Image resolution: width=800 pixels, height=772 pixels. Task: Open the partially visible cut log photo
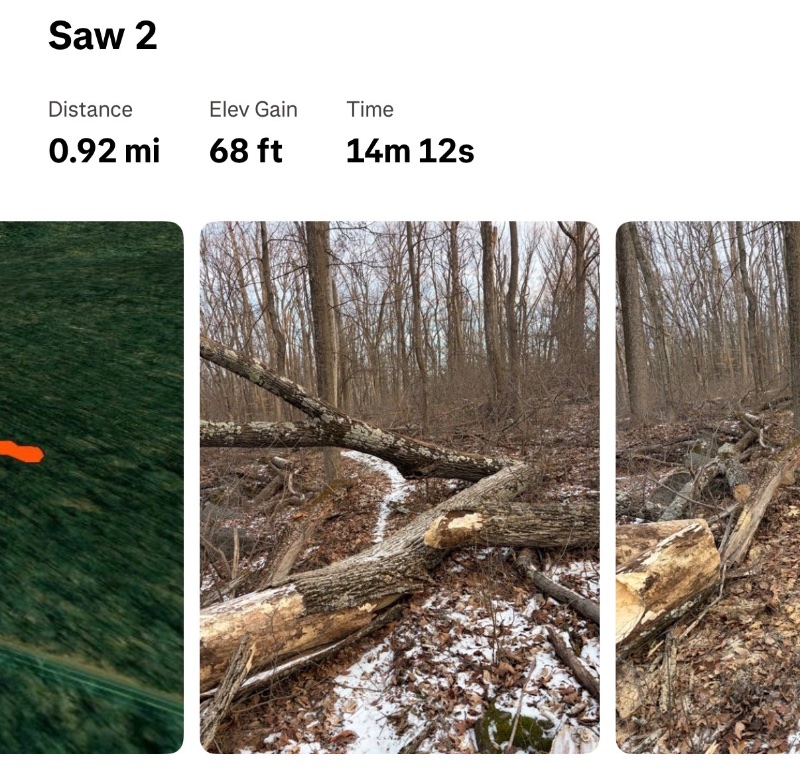[708, 487]
